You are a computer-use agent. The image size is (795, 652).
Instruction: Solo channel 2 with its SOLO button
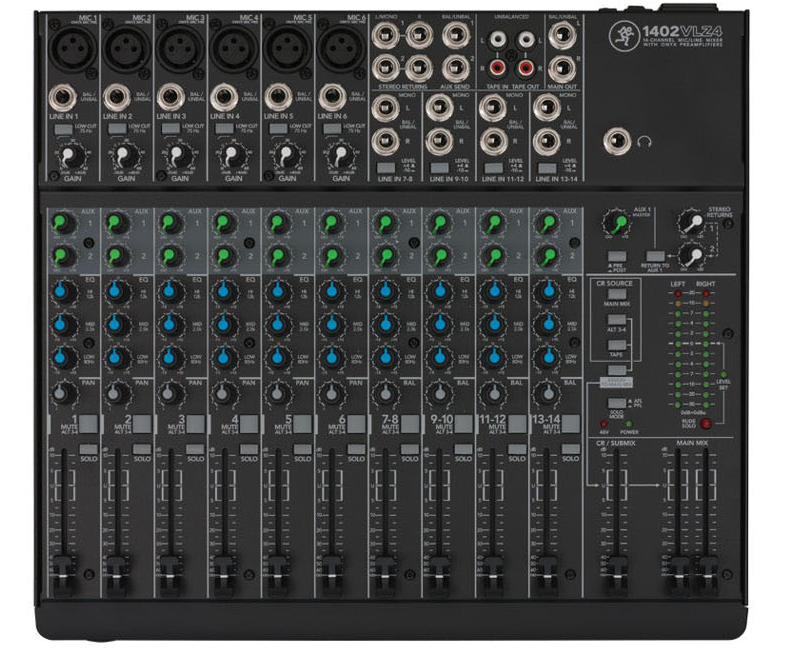(142, 449)
